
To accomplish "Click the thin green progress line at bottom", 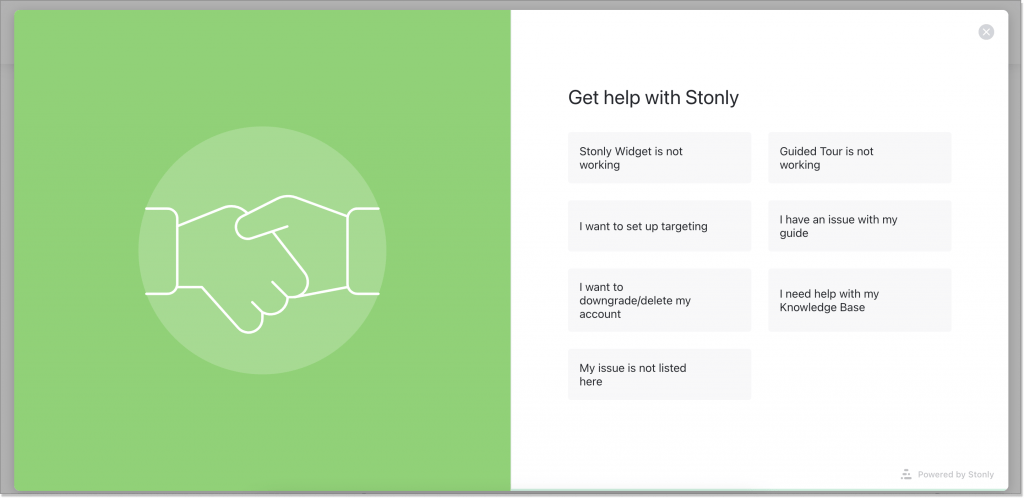I will coord(759,490).
